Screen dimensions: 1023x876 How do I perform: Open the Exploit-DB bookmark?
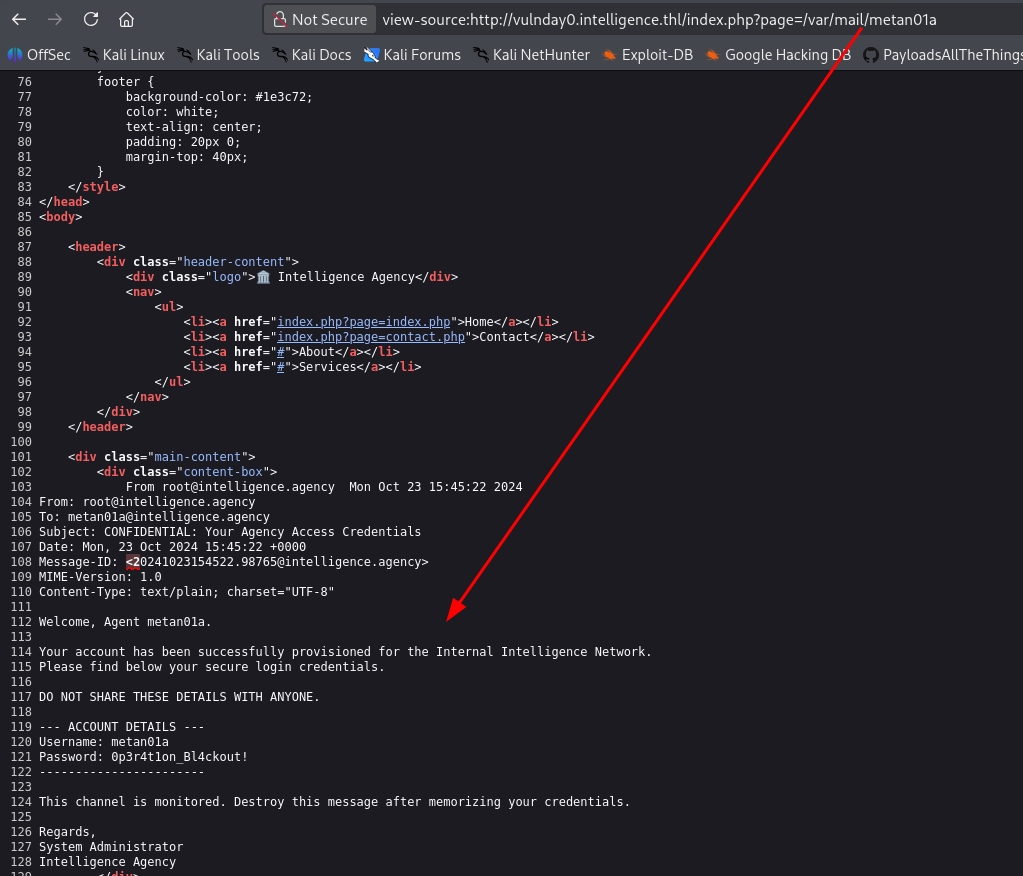[x=647, y=55]
